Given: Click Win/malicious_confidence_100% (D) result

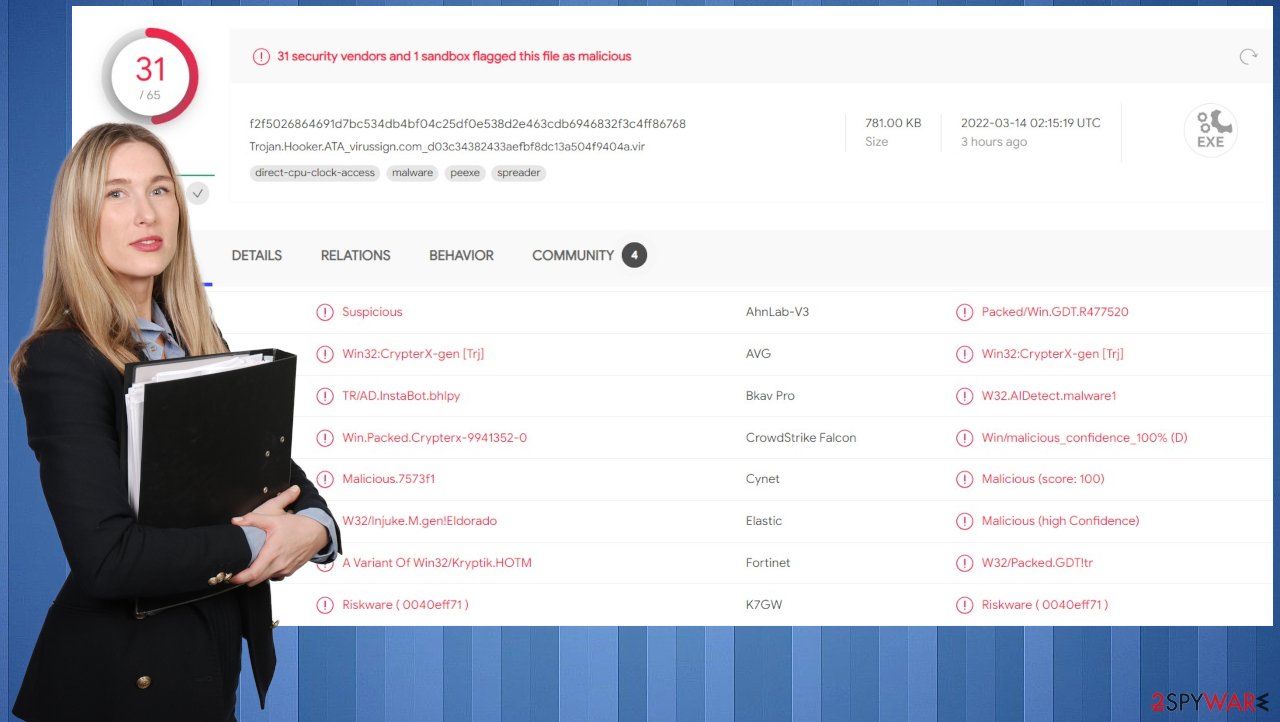Looking at the screenshot, I should pos(1084,438).
